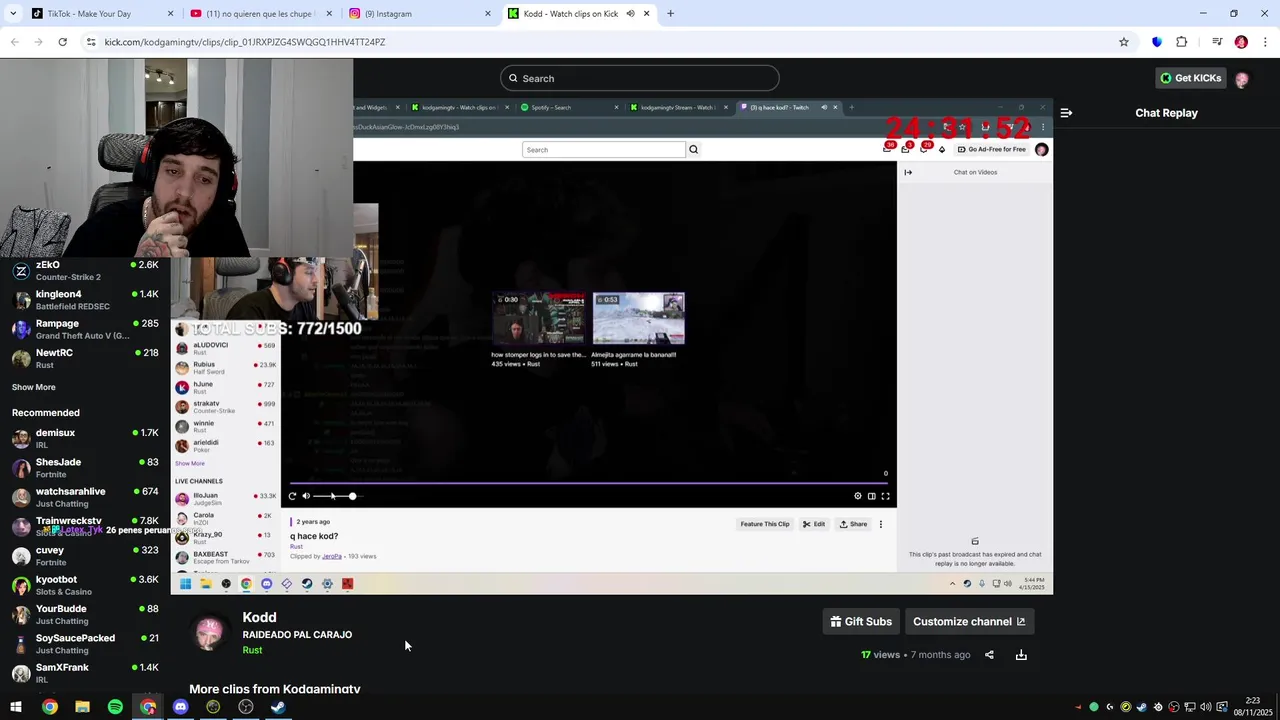Open the volume icon in the system tray
The width and height of the screenshot is (1280, 720).
1205,707
